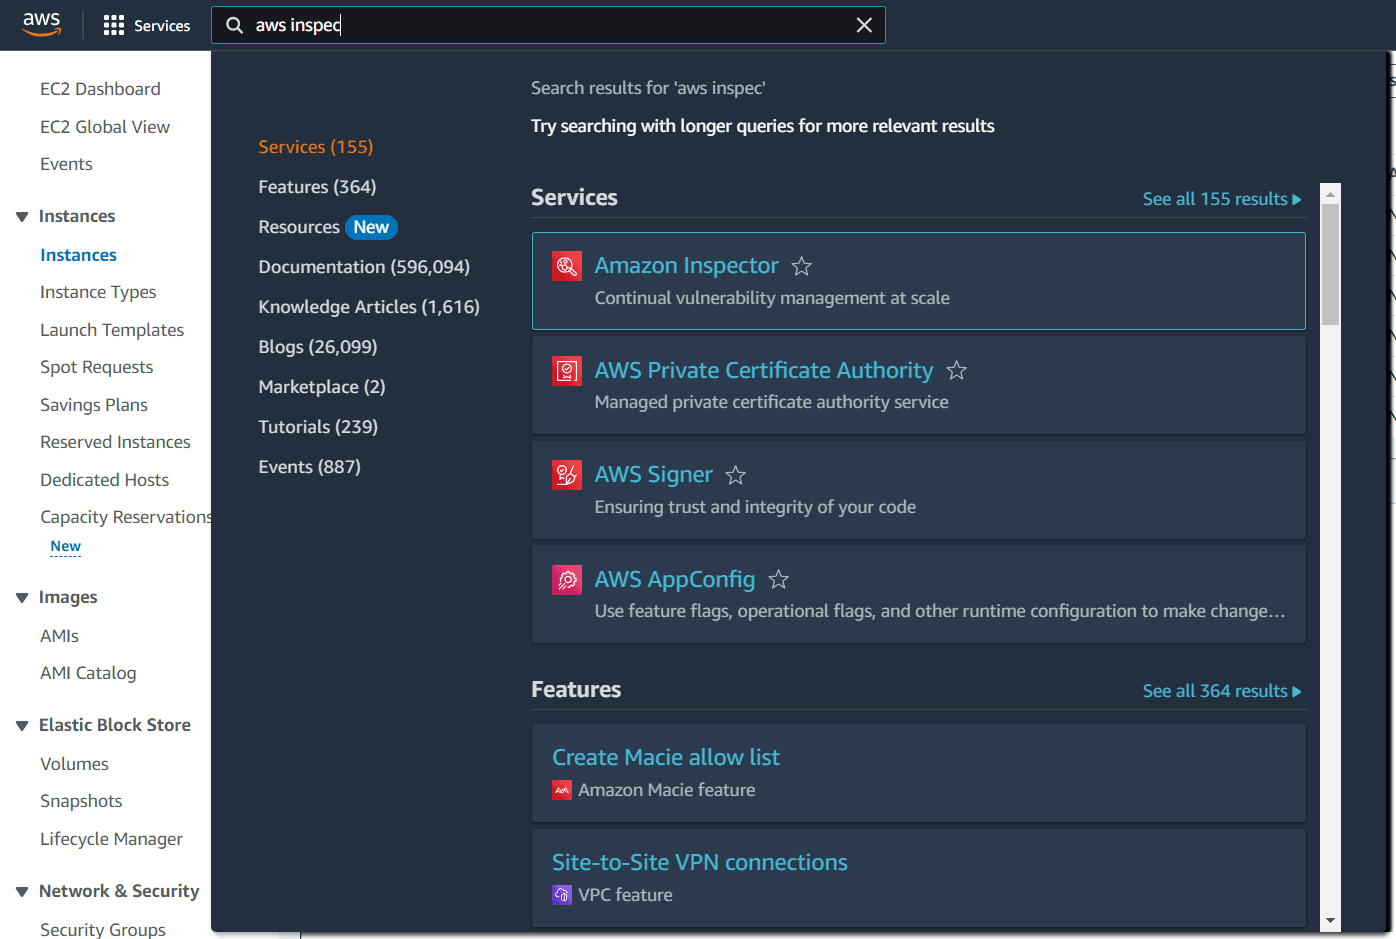Click the AWS AppConfig icon
The width and height of the screenshot is (1396, 939).
pyautogui.click(x=566, y=579)
